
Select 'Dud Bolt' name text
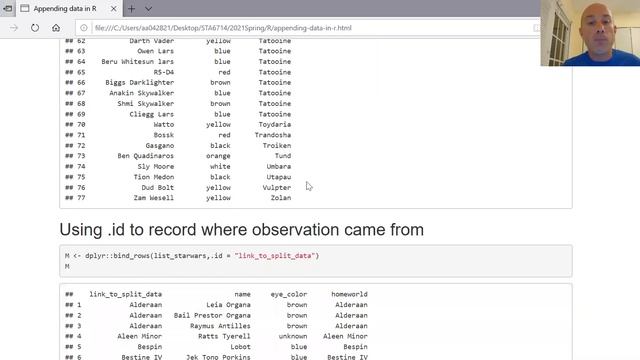158,188
